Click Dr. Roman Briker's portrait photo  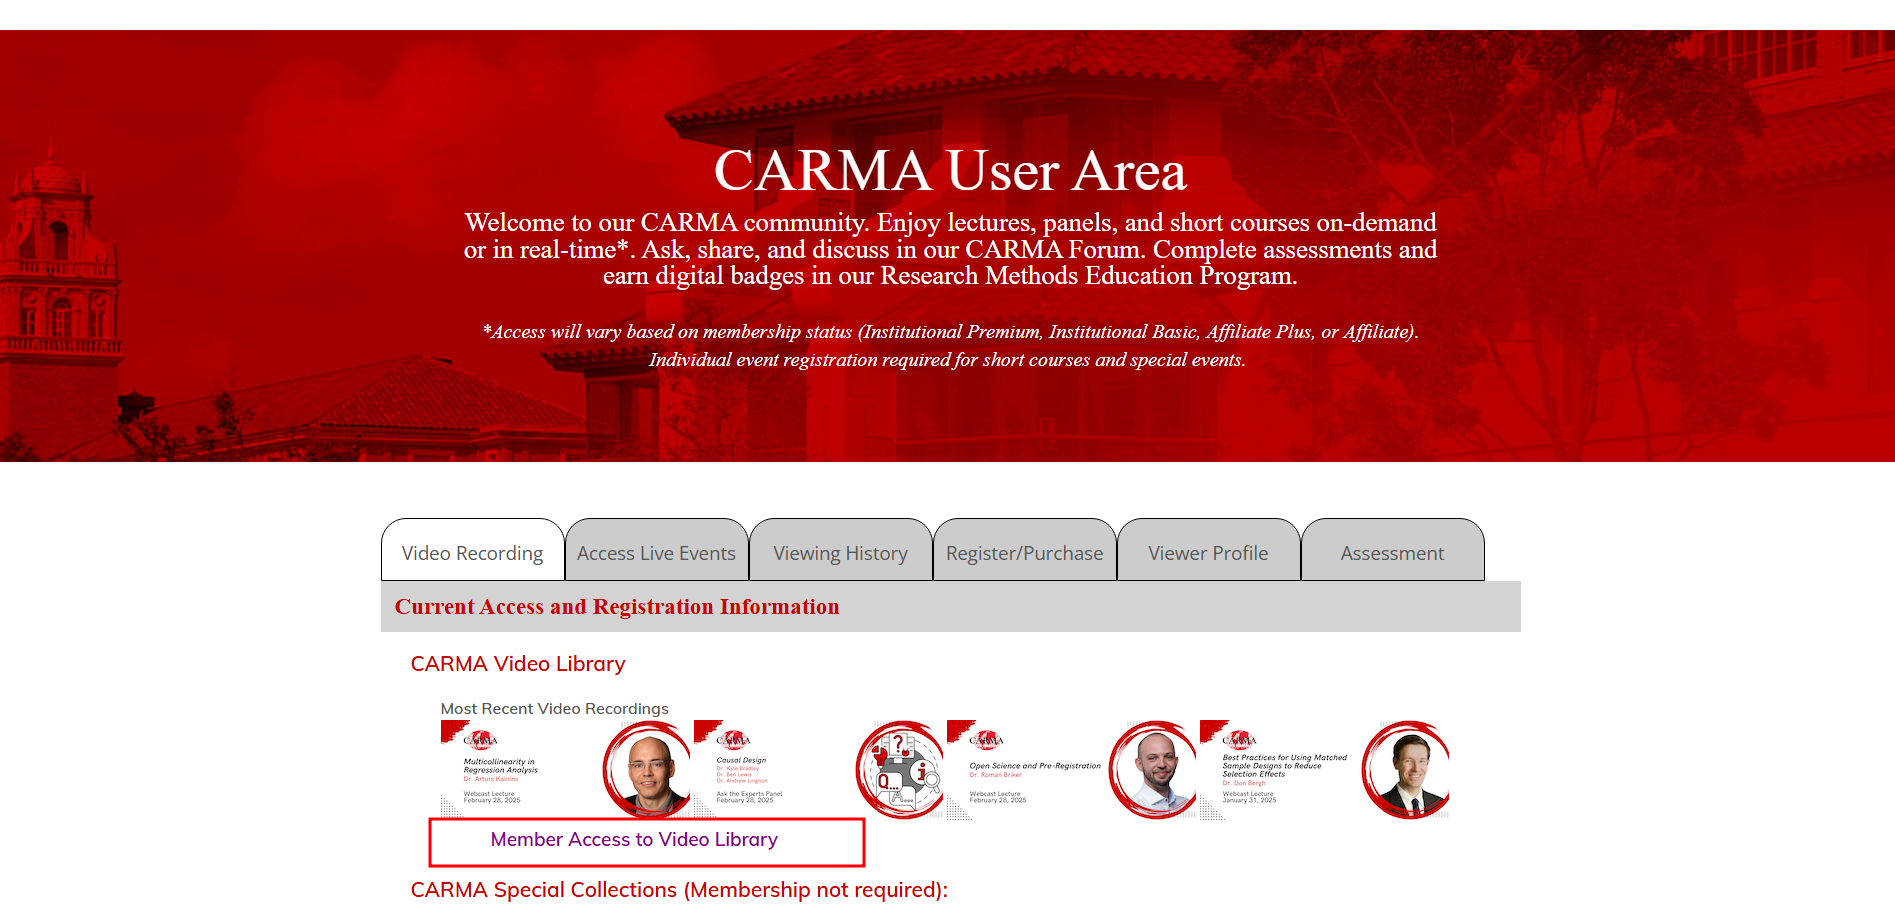1154,770
